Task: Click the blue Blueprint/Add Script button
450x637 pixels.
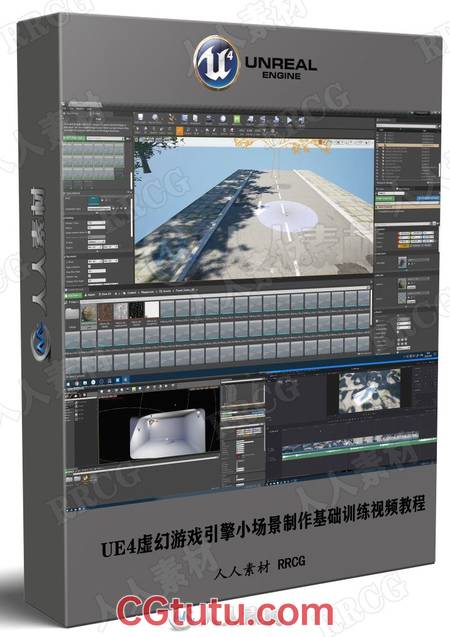Action: point(428,198)
